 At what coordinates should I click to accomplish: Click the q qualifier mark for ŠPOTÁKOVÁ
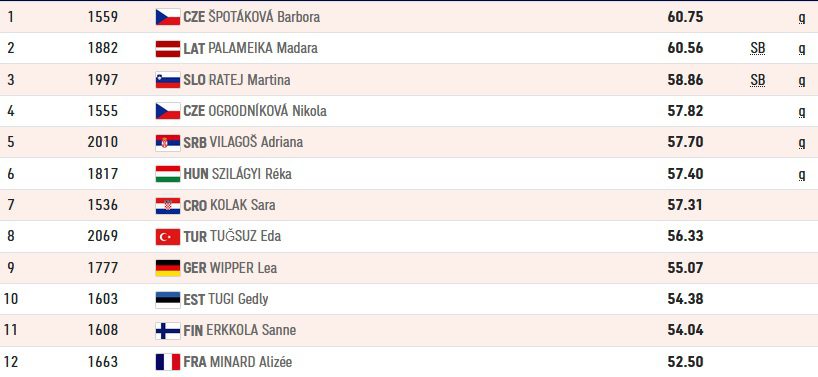click(x=802, y=18)
